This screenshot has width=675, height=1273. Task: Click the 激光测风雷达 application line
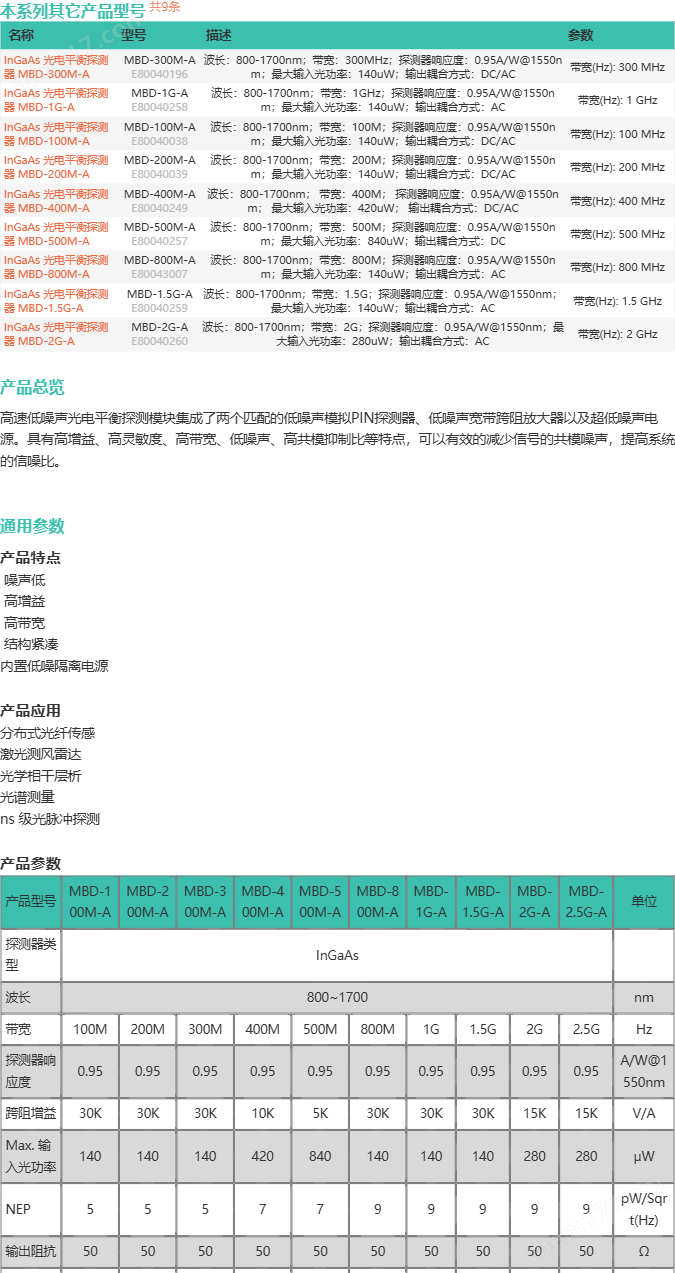[41, 755]
